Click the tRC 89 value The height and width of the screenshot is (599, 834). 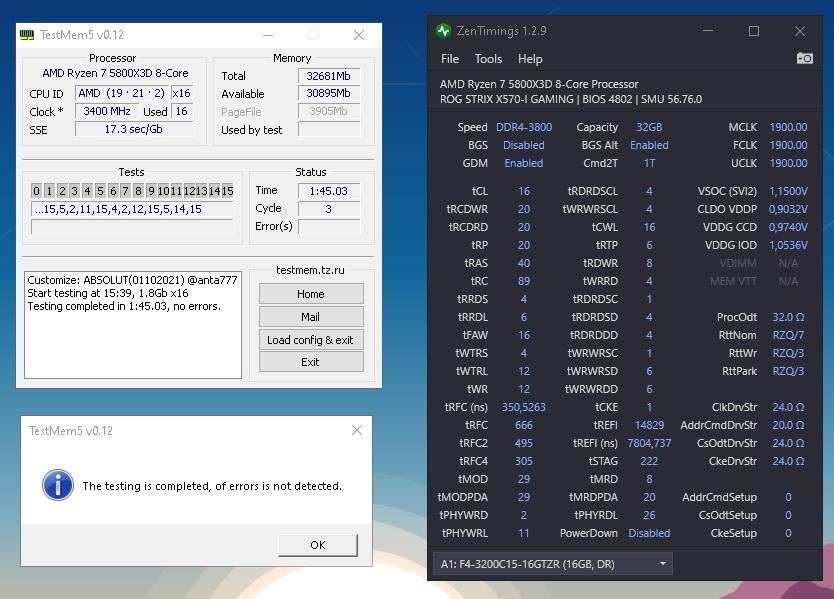[x=524, y=281]
